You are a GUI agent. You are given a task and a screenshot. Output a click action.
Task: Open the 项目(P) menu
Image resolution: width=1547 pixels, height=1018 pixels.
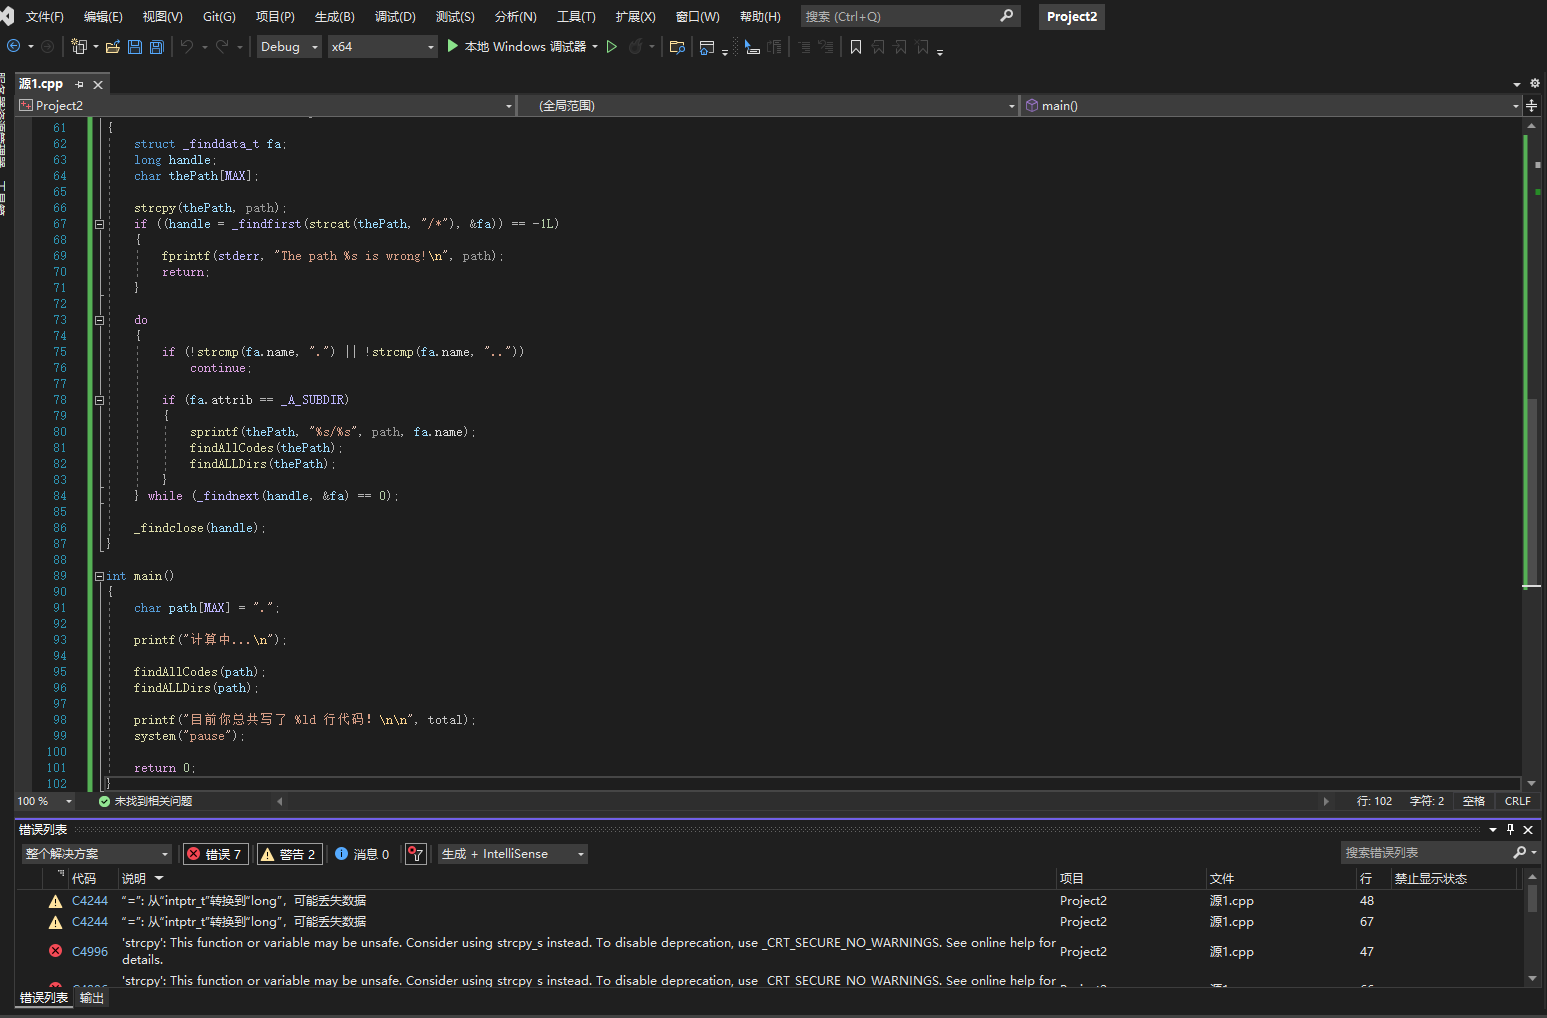[x=275, y=16]
